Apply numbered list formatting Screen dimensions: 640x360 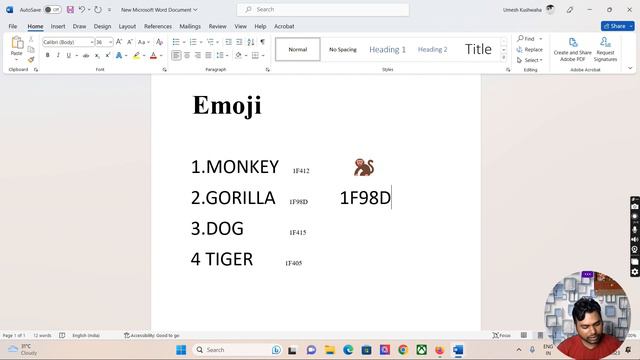tap(193, 42)
